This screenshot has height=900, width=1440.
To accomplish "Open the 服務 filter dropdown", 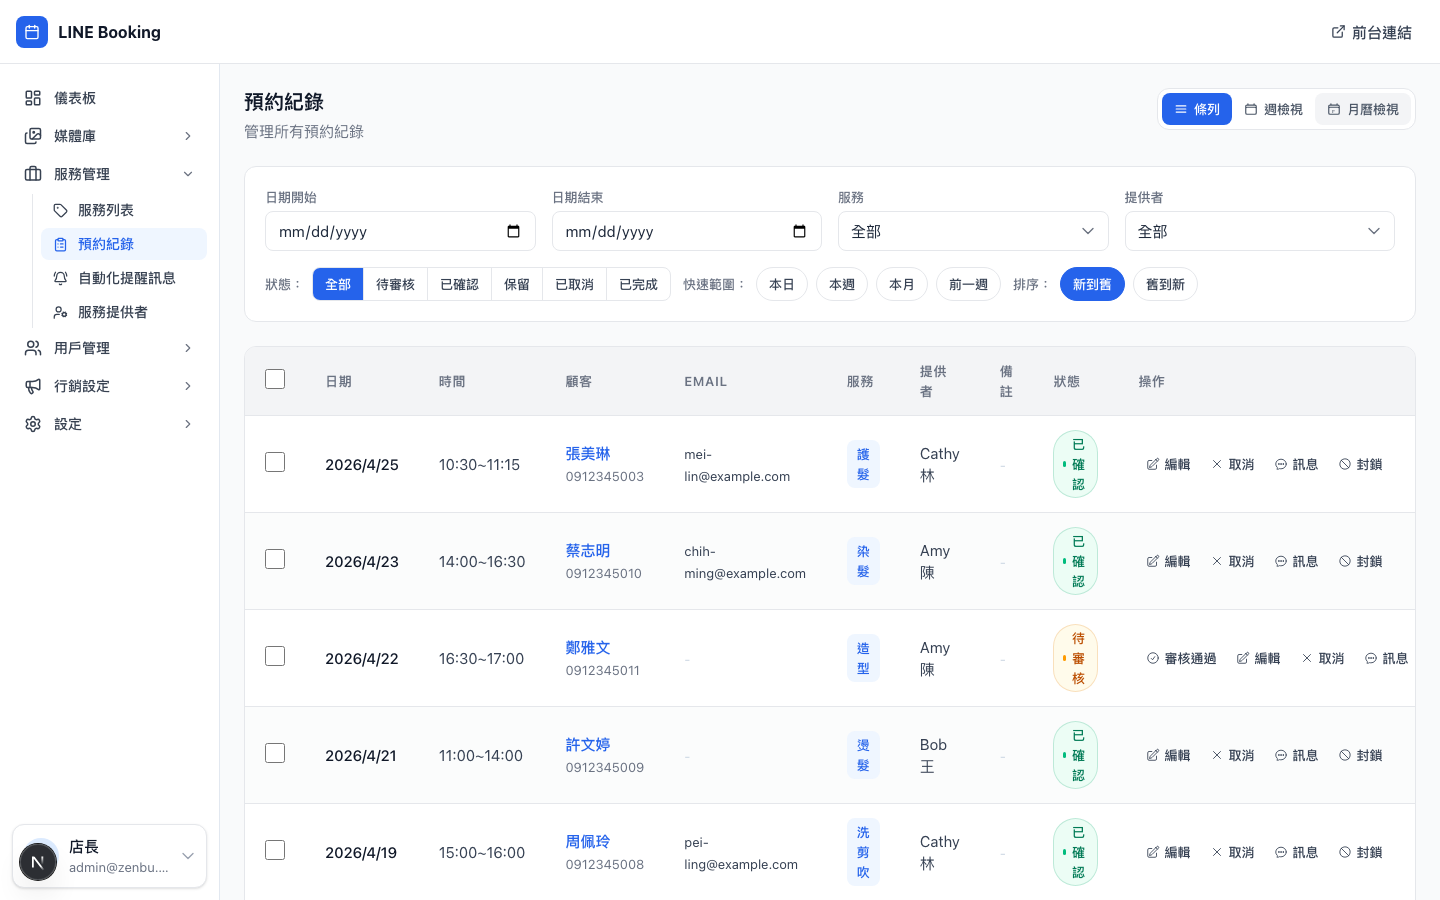I will (x=972, y=231).
